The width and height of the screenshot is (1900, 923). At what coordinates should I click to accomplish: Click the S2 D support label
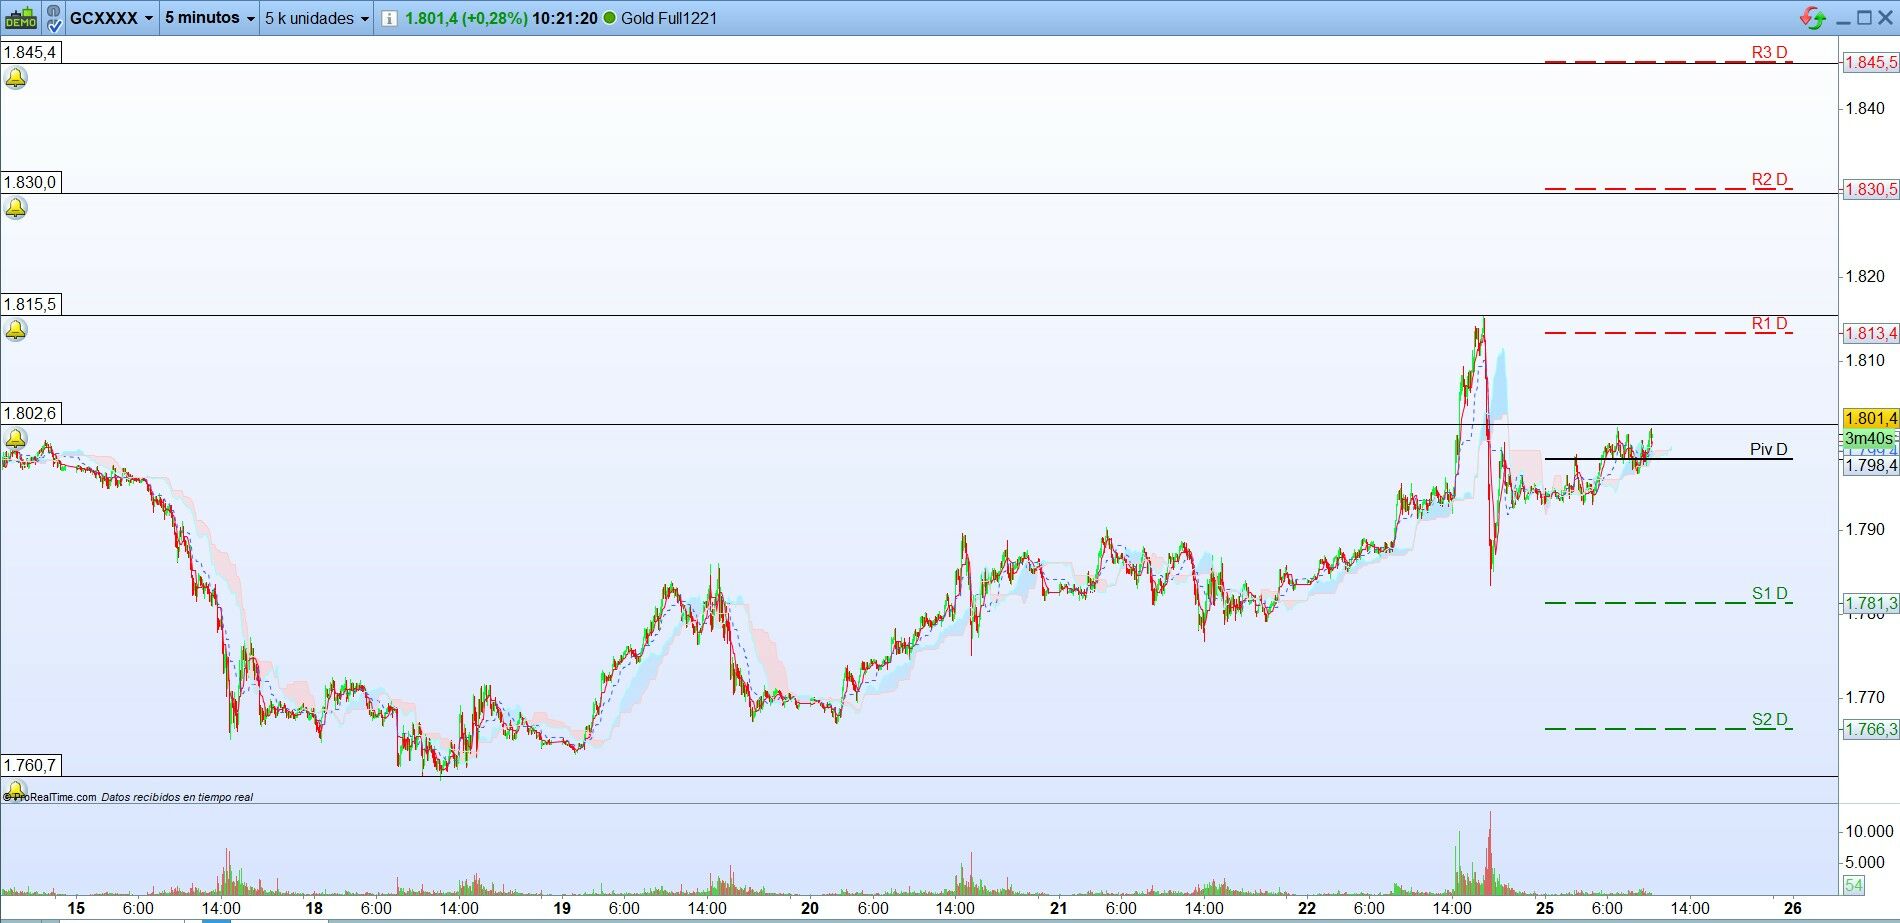click(1769, 720)
